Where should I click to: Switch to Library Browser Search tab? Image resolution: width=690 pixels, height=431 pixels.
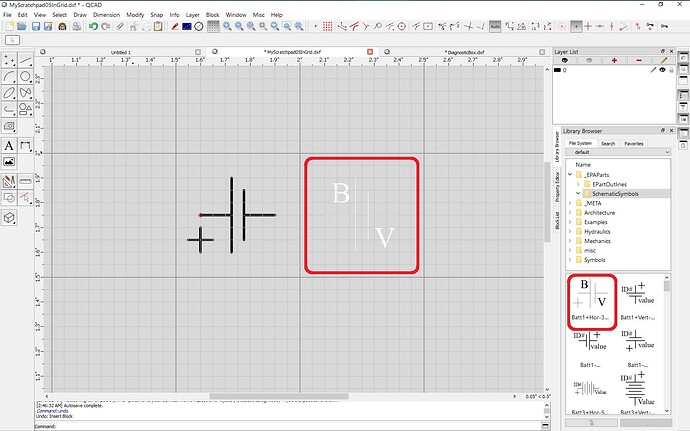(x=608, y=144)
